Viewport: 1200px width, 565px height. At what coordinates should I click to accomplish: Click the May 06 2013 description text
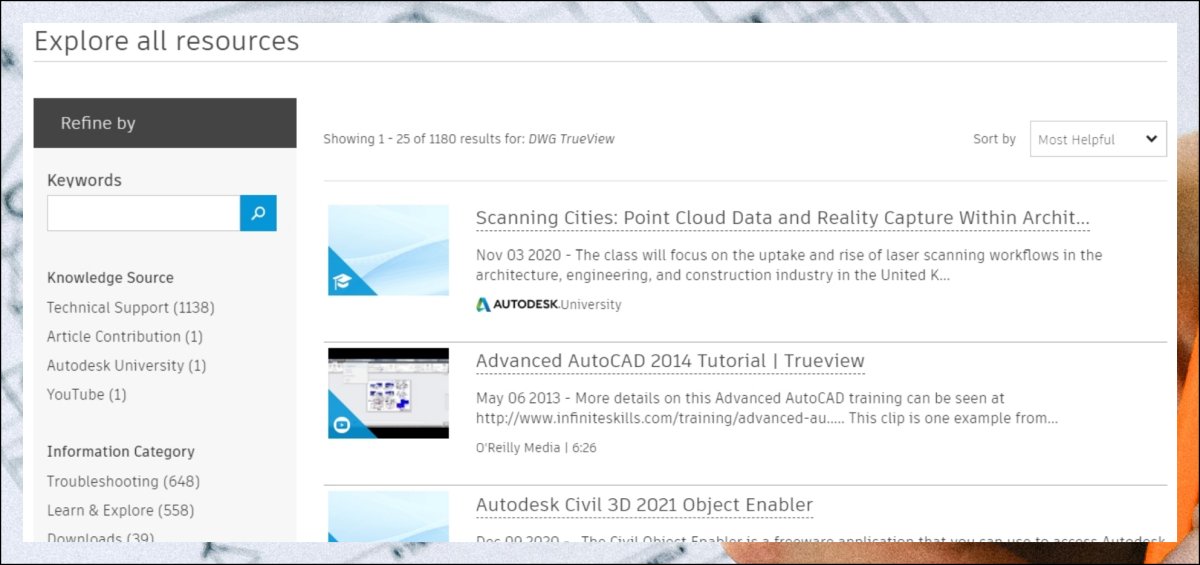(x=767, y=408)
